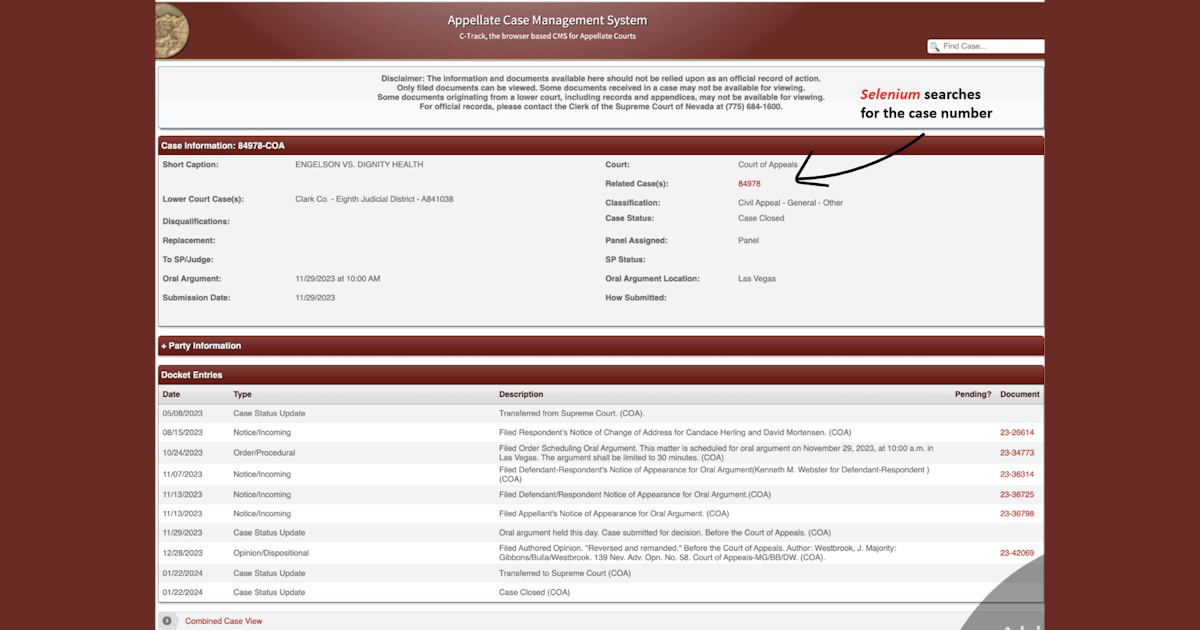This screenshot has height=630, width=1200.
Task: Open document 23-36314
Action: click(1017, 474)
